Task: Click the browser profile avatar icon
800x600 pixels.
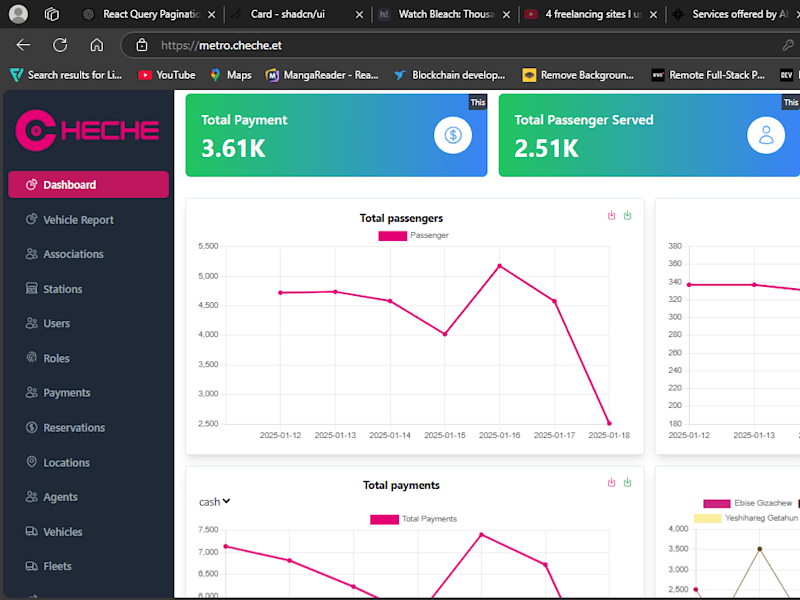Action: (18, 14)
